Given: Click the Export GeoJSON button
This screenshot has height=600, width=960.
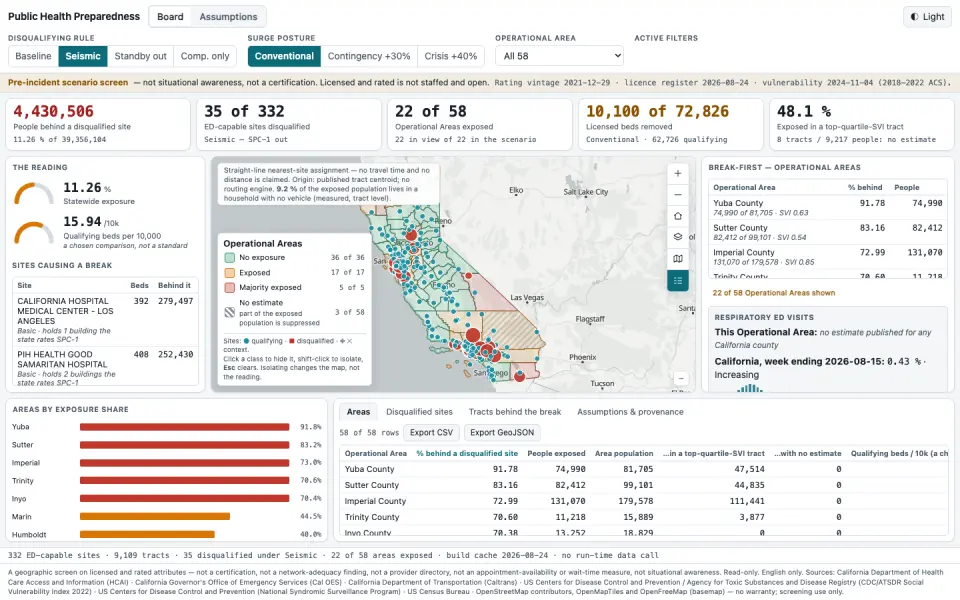Looking at the screenshot, I should click(502, 432).
